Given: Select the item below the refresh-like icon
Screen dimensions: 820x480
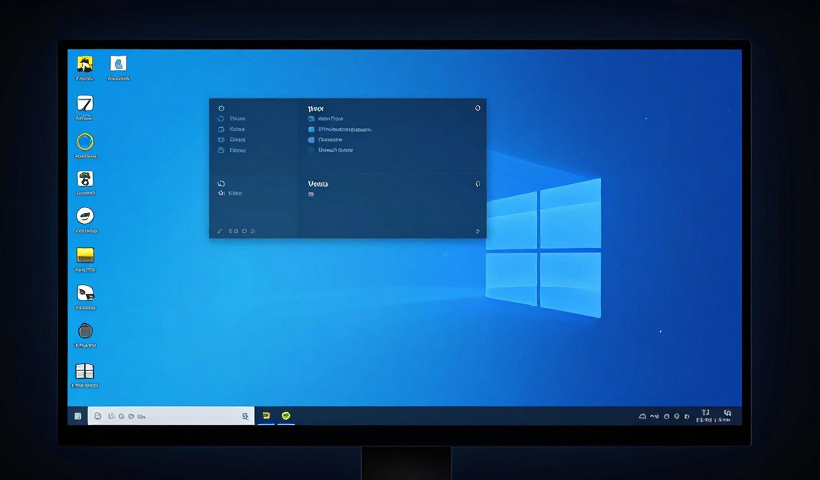Looking at the screenshot, I should [x=230, y=193].
